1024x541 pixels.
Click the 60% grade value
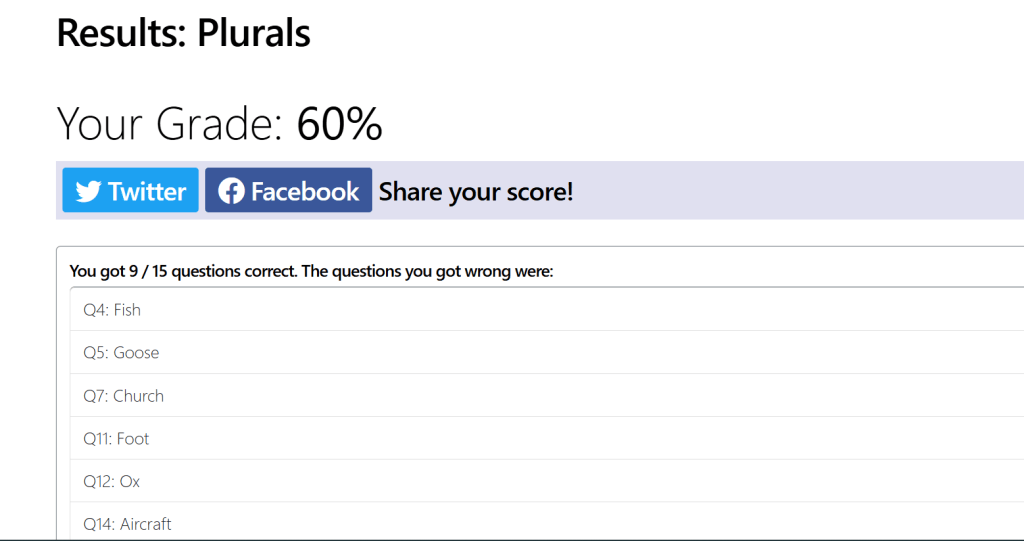point(340,124)
